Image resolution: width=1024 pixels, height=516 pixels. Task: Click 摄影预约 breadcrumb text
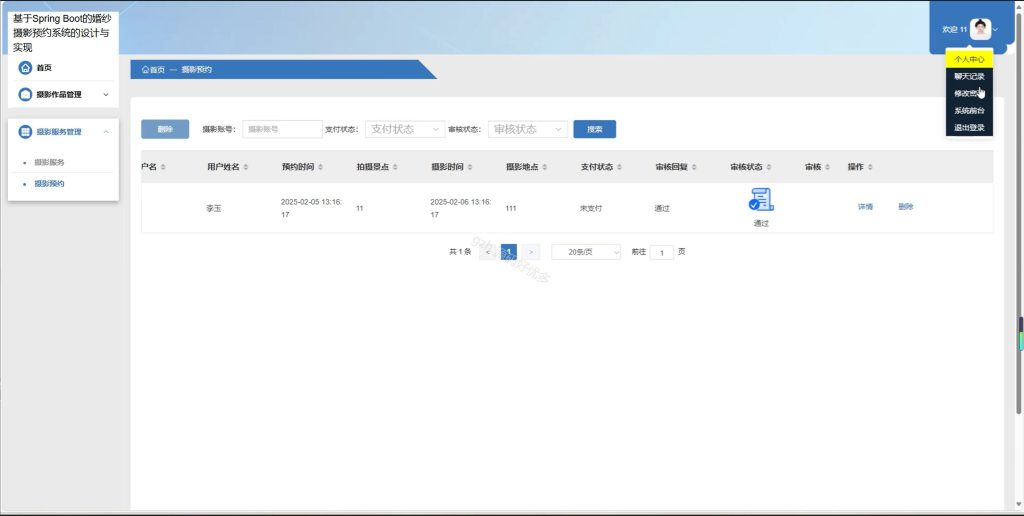(x=197, y=69)
